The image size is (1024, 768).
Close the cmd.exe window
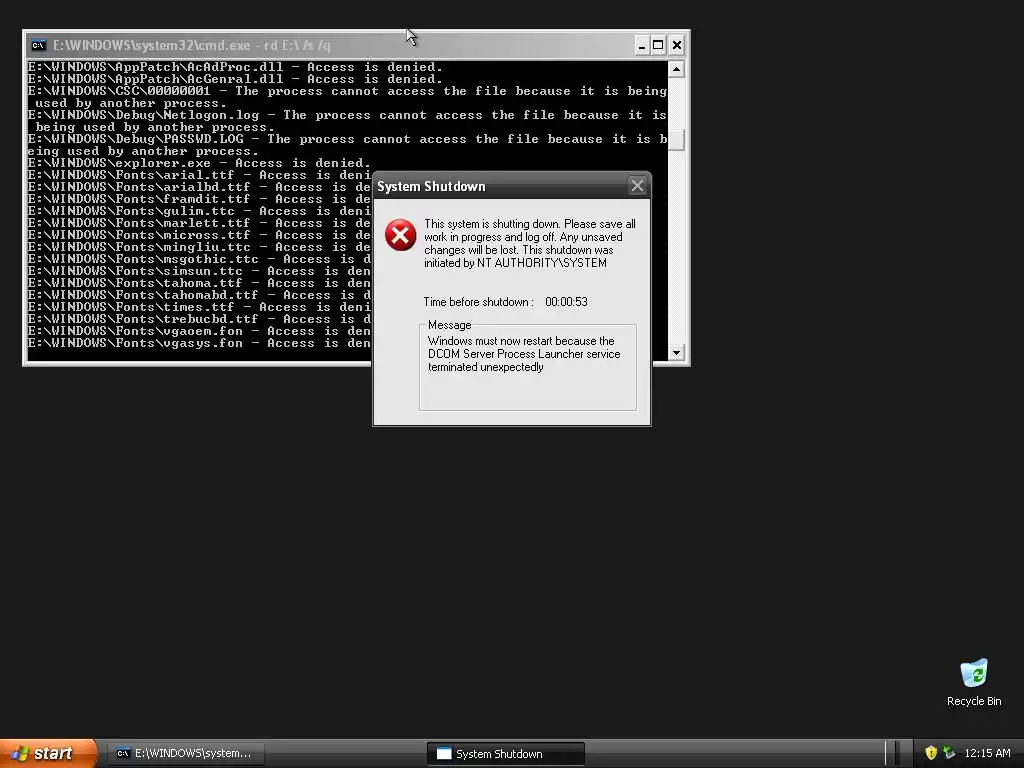[x=677, y=45]
